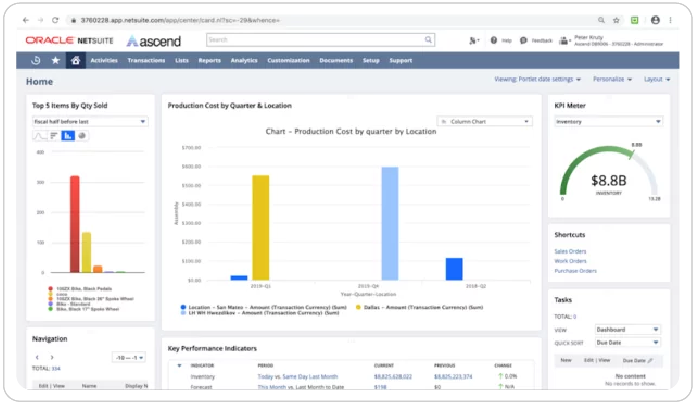The width and height of the screenshot is (696, 405).
Task: Open the Quick Sort Due Date dropdown
Action: pos(628,343)
